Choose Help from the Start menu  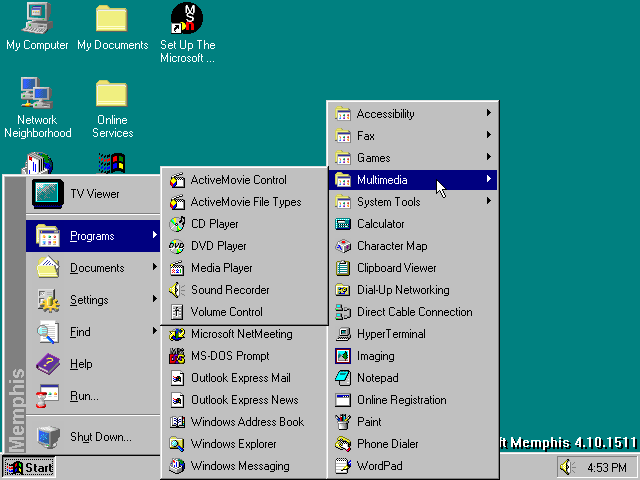pyautogui.click(x=93, y=364)
